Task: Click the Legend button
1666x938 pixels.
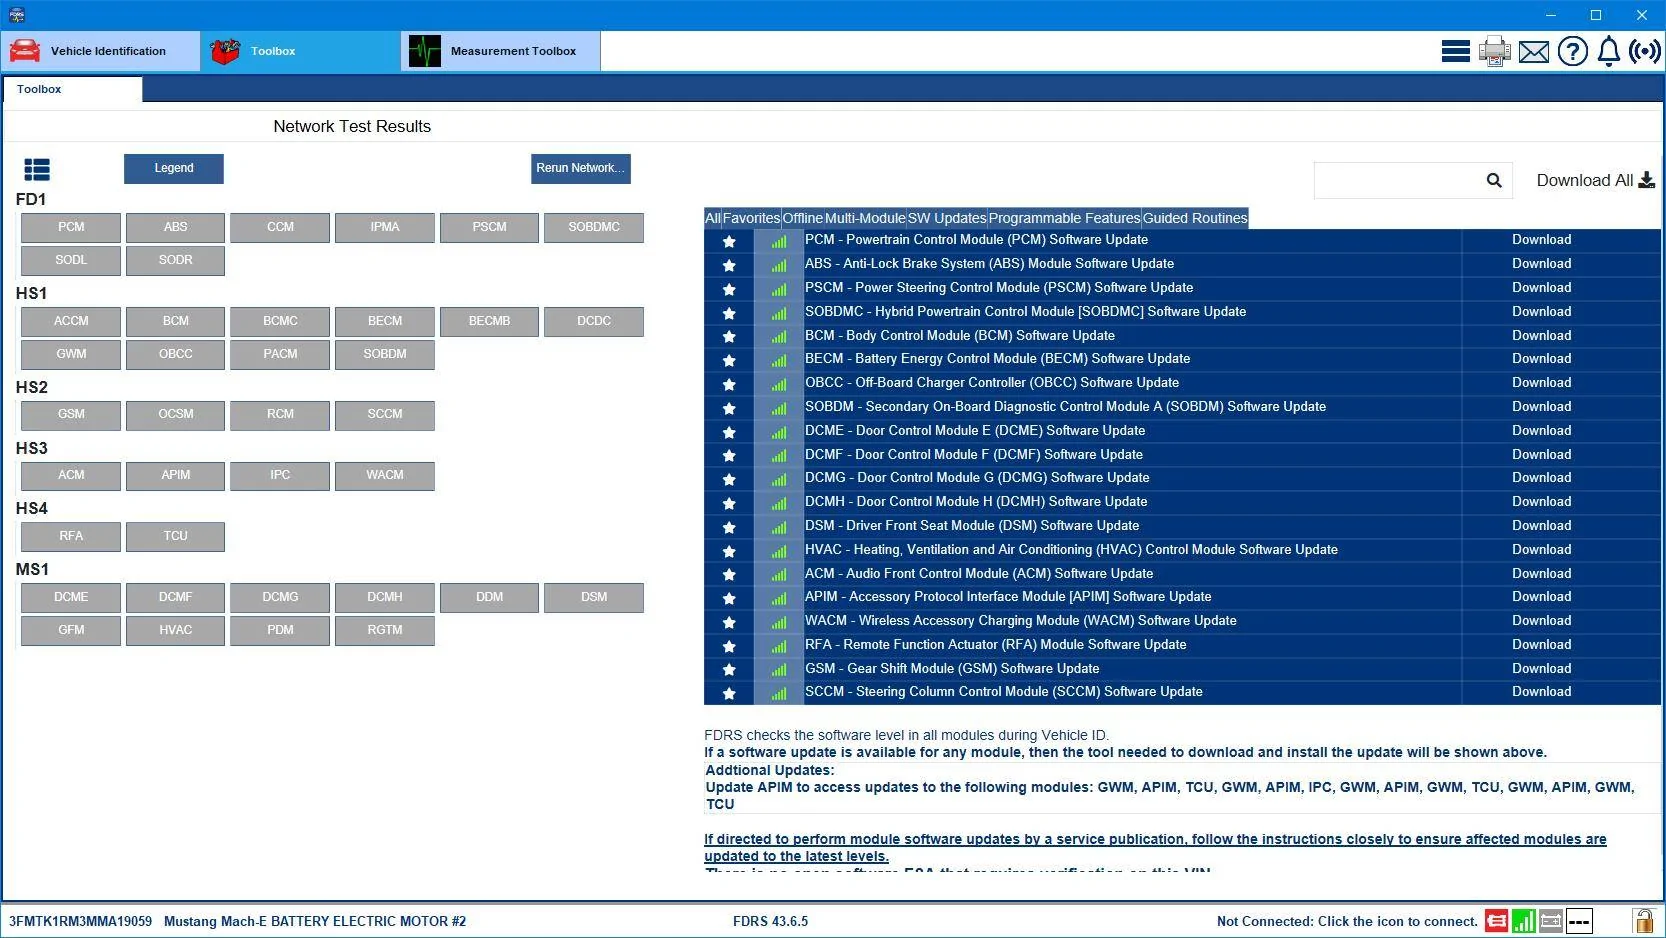Action: (x=174, y=168)
